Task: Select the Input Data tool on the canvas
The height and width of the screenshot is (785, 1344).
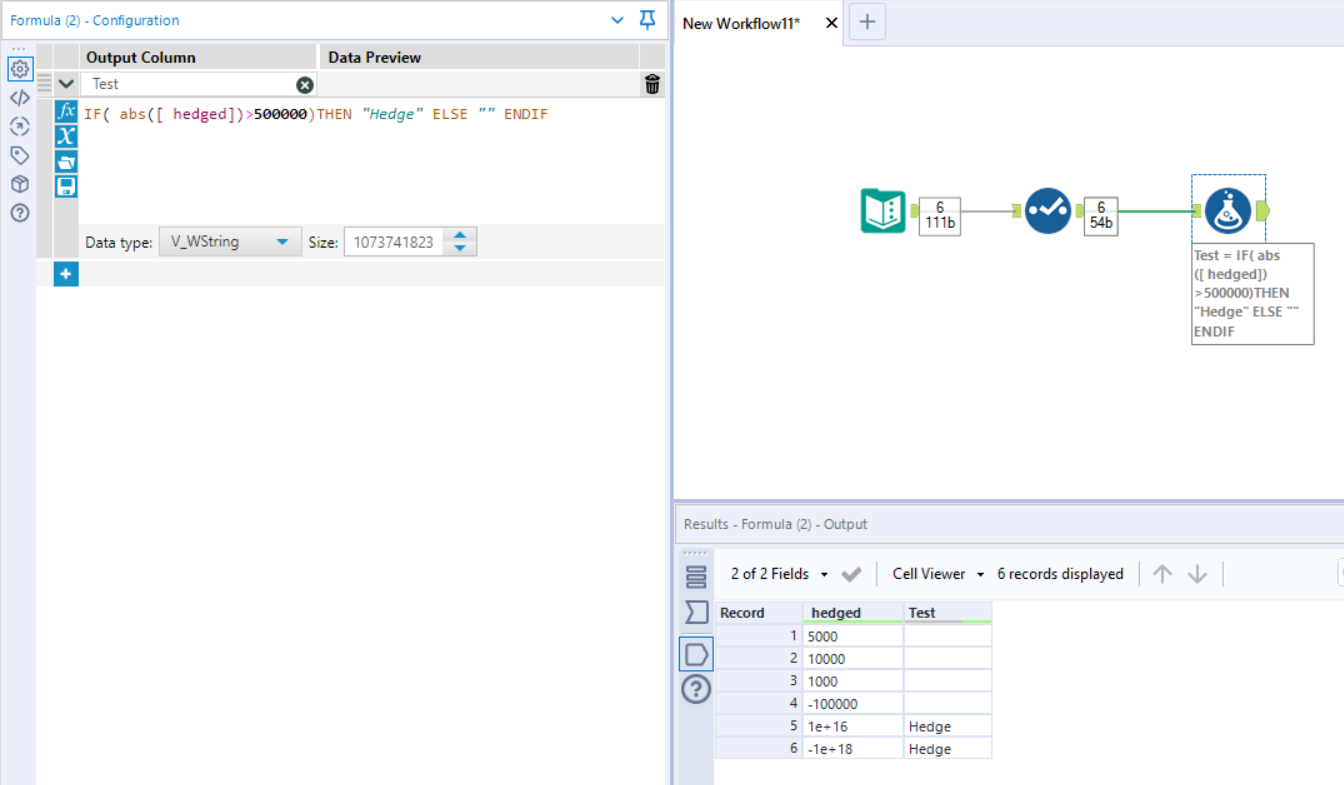Action: 884,211
